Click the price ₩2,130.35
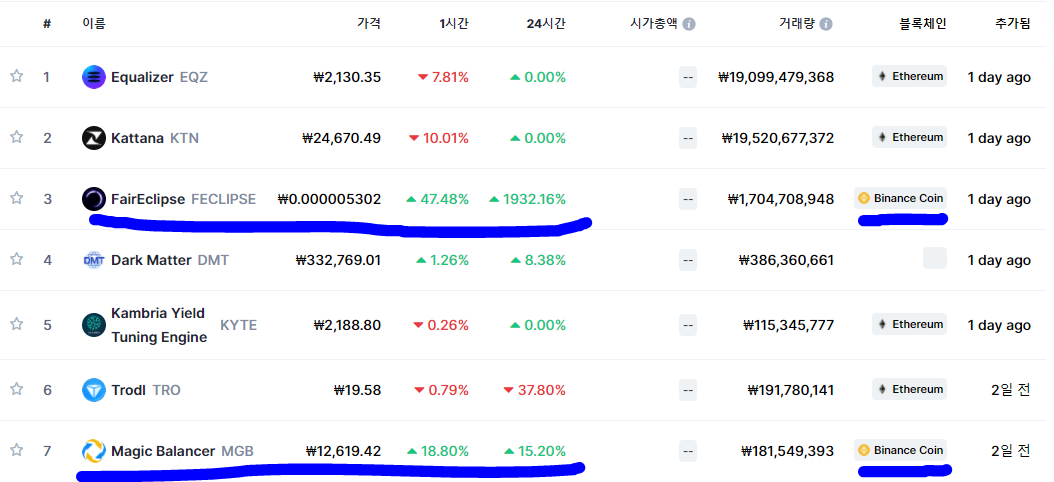This screenshot has height=482, width=1054. coord(347,77)
